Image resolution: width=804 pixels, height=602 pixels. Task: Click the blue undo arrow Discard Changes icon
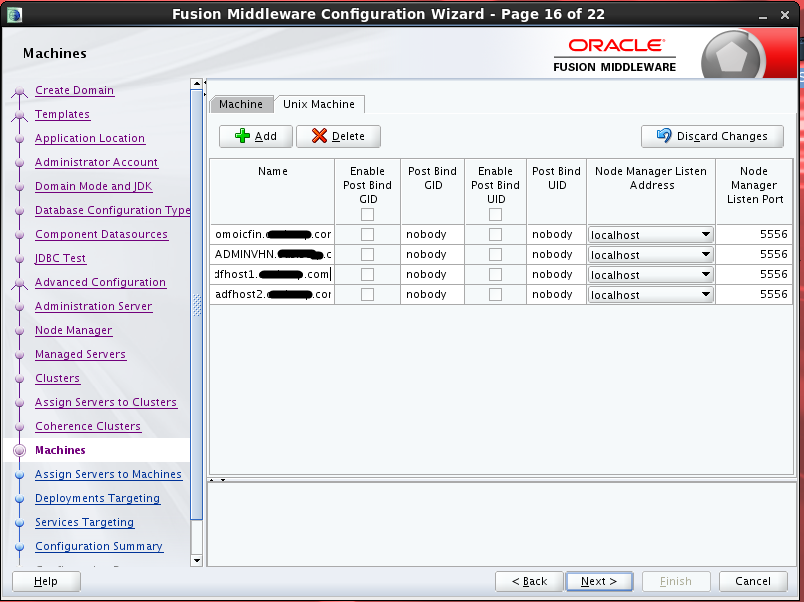coord(664,135)
